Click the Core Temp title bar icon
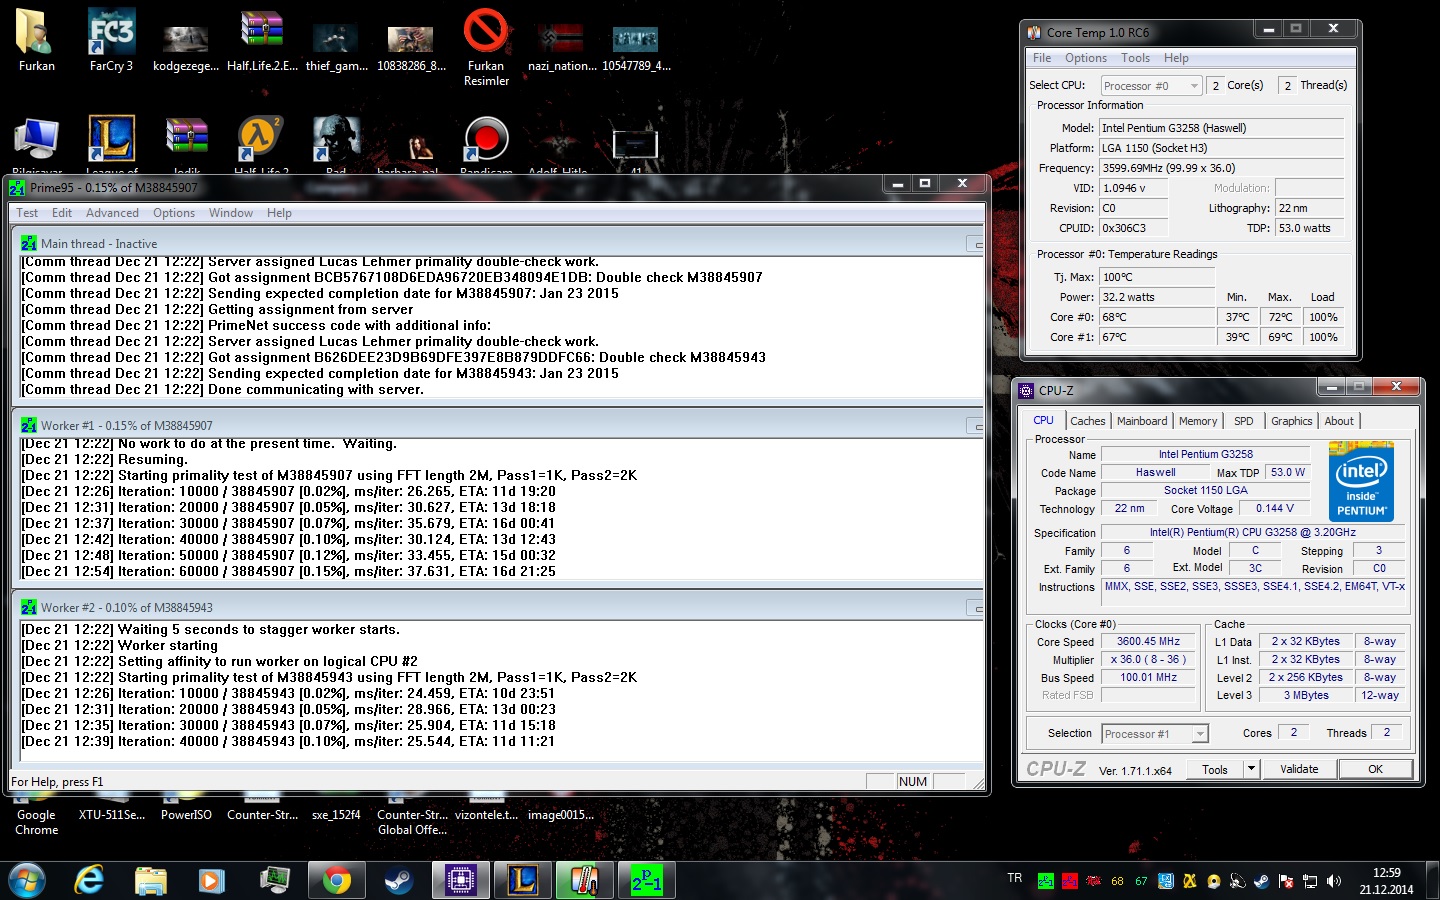Viewport: 1440px width, 900px height. pyautogui.click(x=1035, y=32)
